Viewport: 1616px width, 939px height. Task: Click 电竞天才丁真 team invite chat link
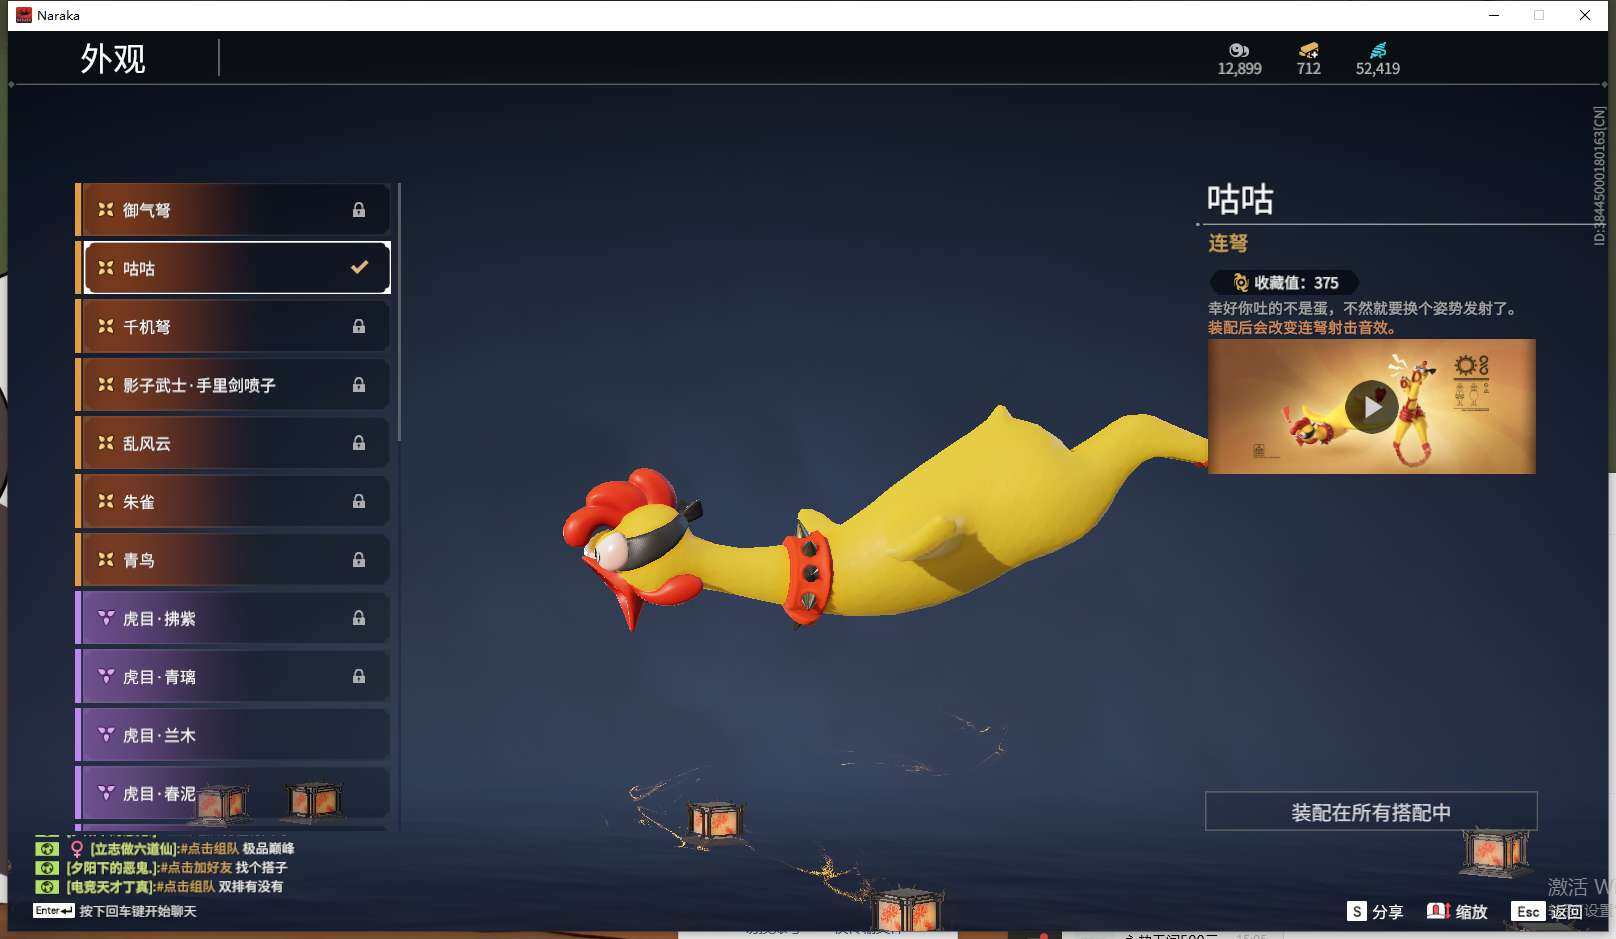(185, 887)
